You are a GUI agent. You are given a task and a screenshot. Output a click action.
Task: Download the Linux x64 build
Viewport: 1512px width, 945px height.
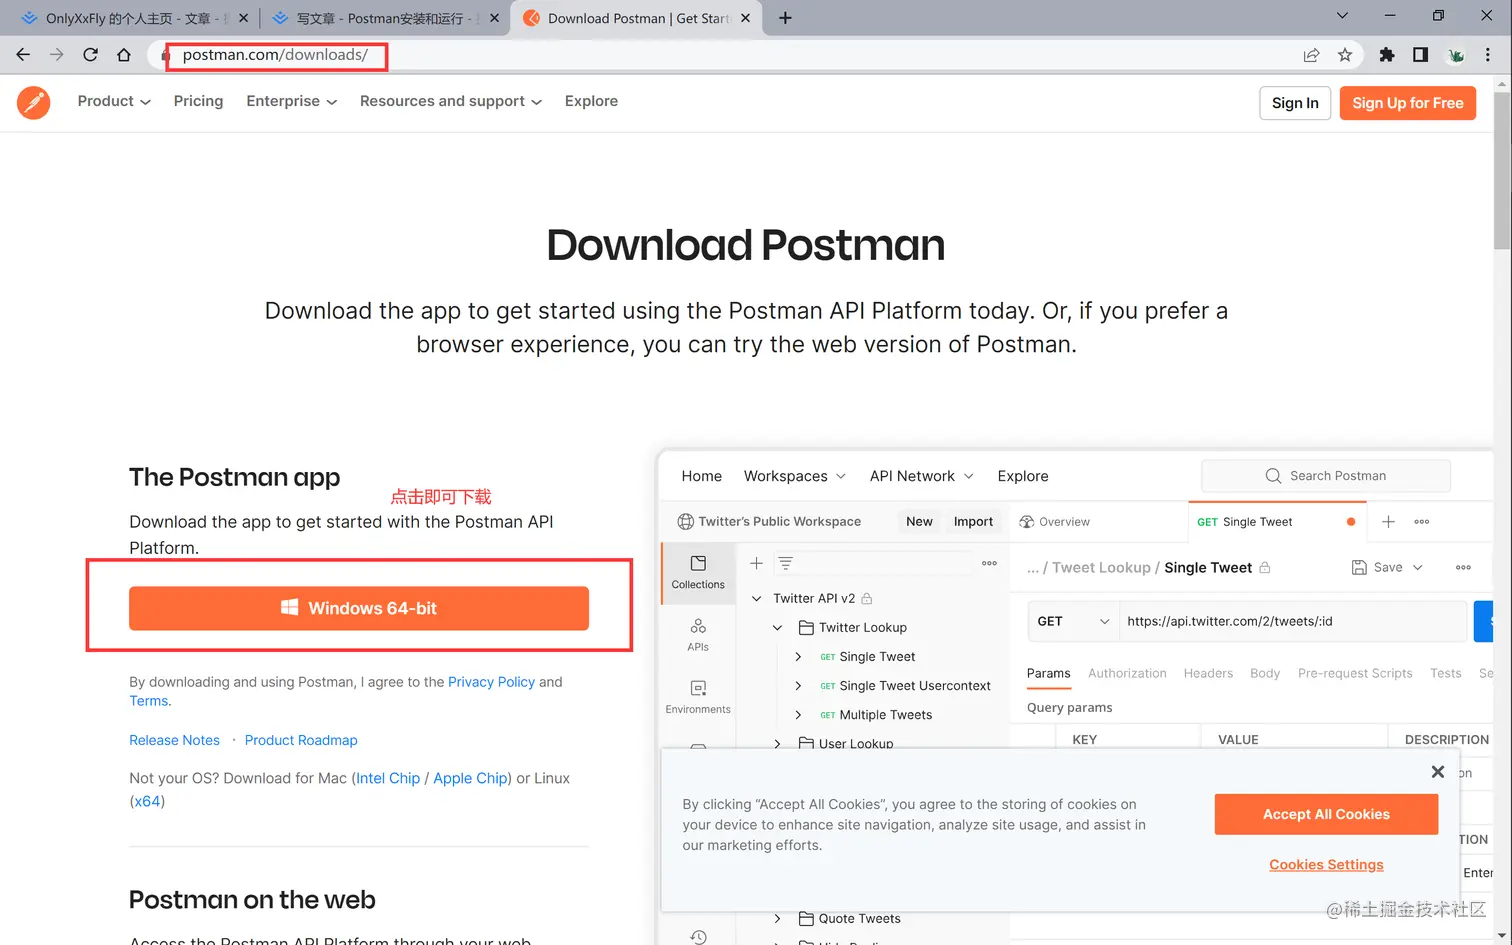coord(147,801)
